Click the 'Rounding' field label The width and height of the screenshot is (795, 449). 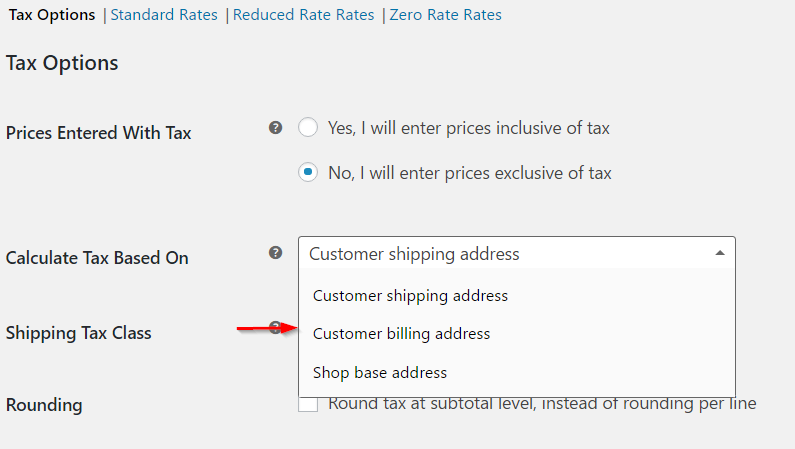pos(44,405)
